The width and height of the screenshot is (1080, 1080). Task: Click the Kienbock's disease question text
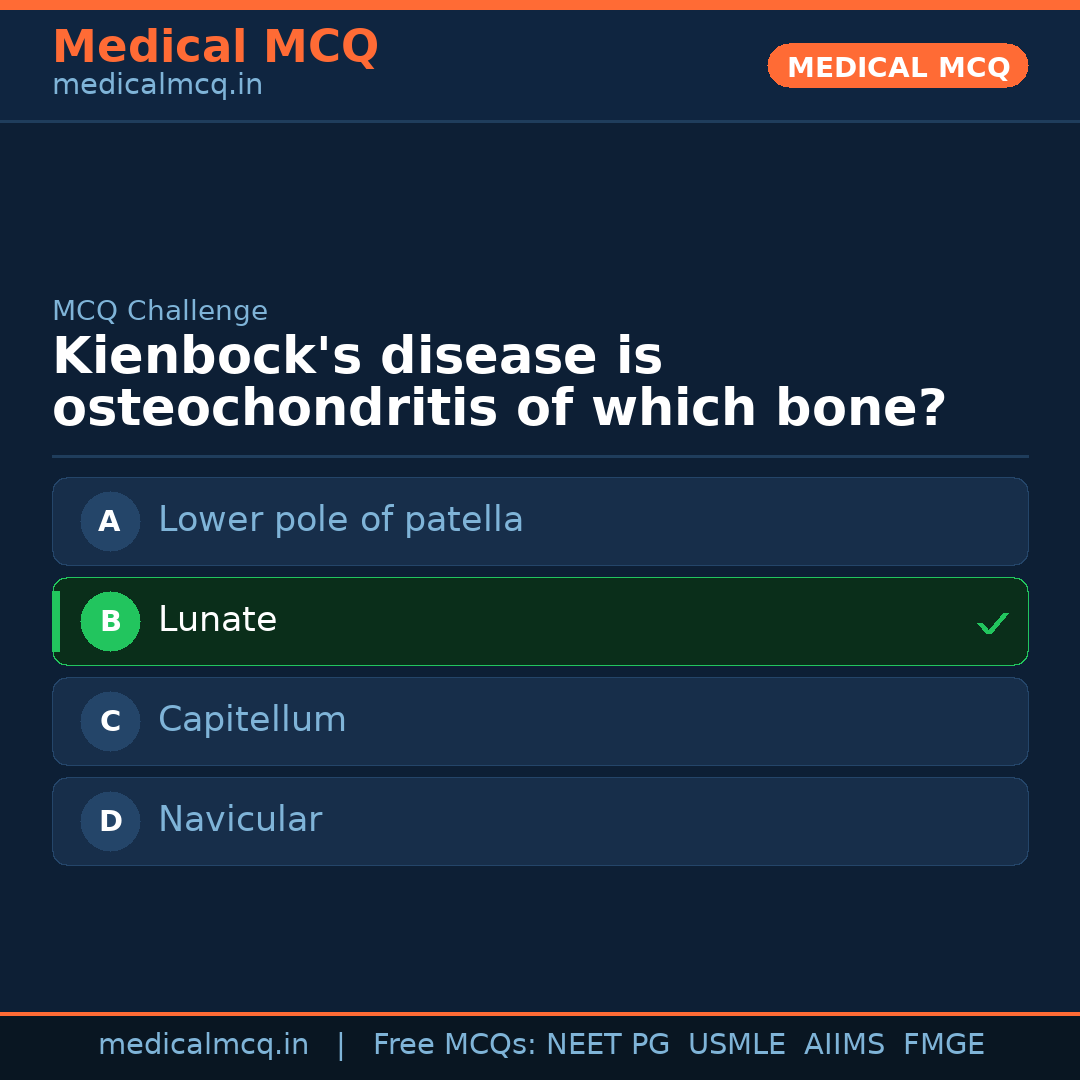498,382
